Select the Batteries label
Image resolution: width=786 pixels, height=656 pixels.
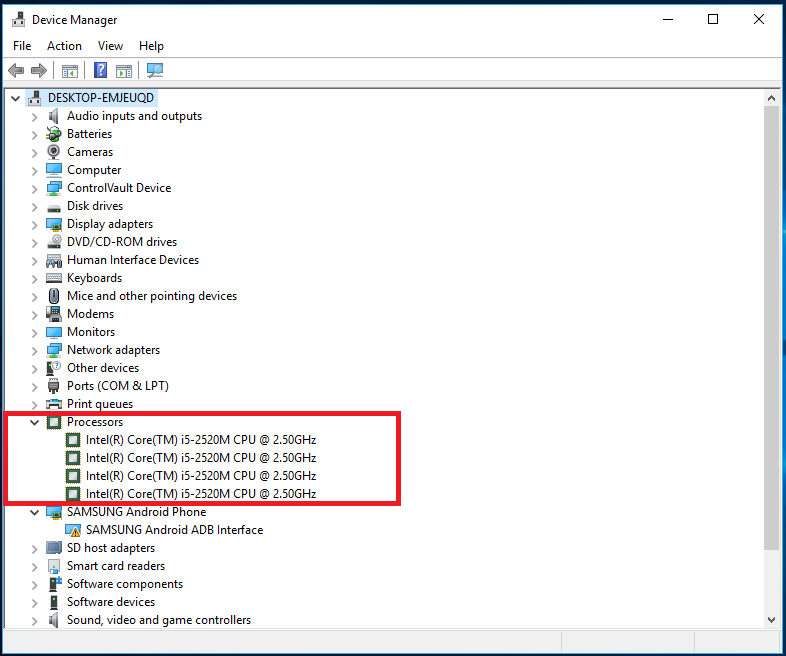point(89,134)
